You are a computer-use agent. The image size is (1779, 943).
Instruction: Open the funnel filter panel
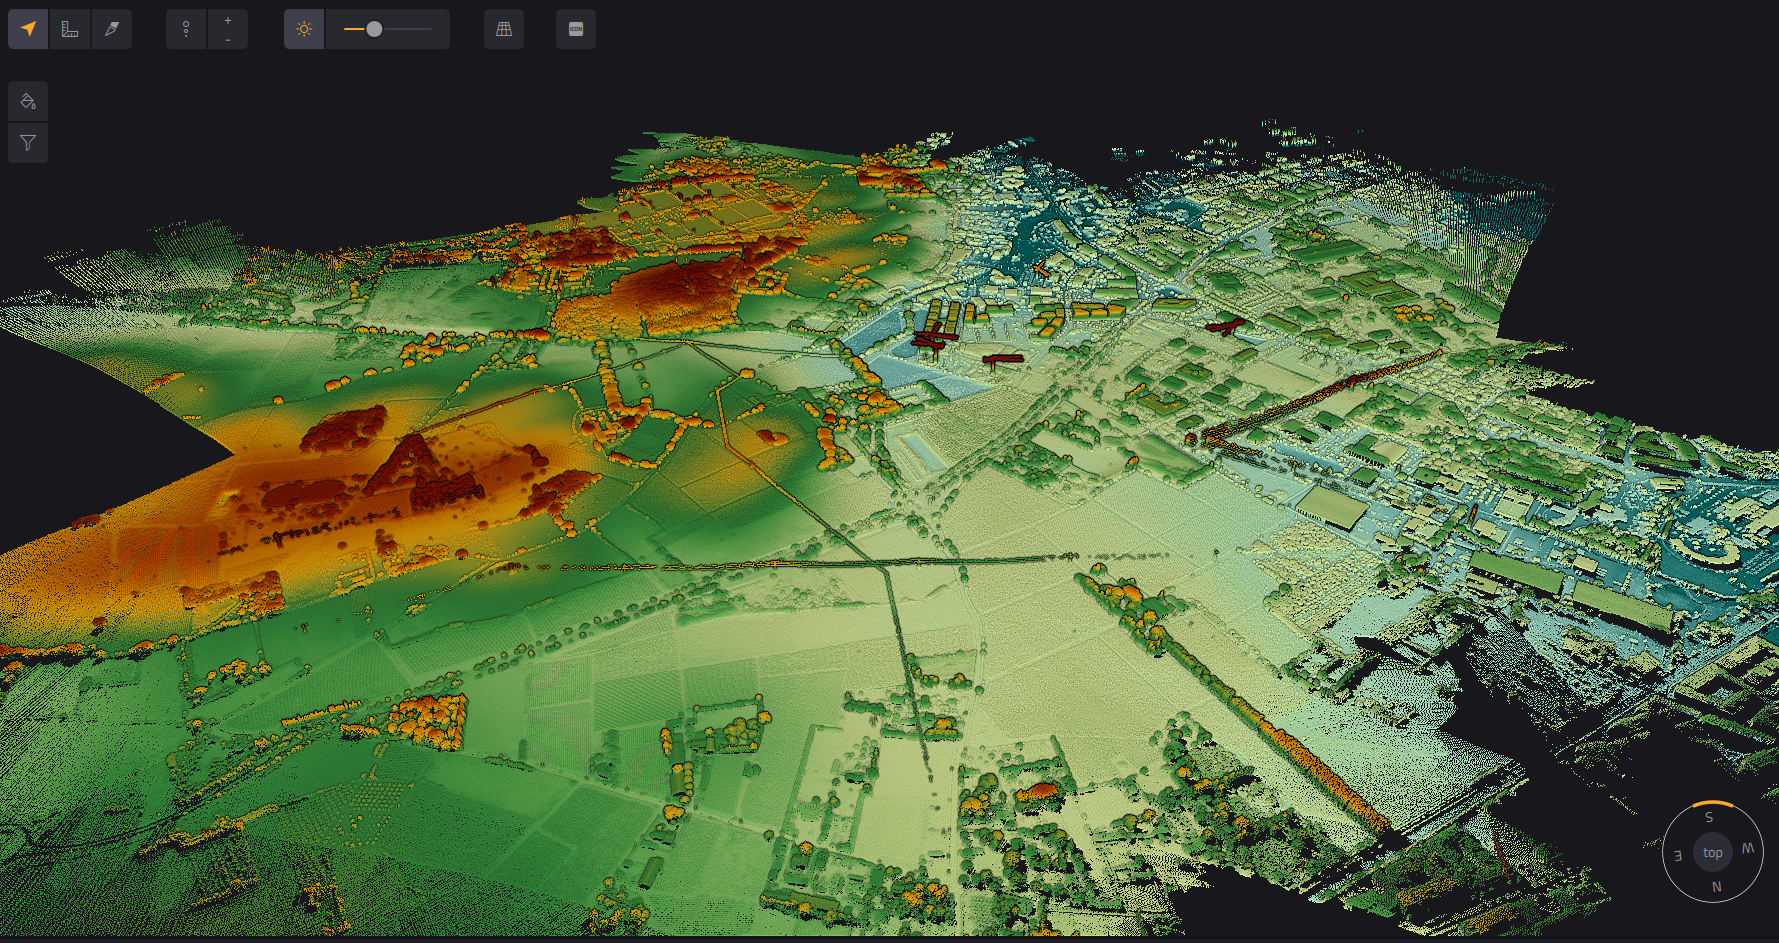click(x=28, y=142)
